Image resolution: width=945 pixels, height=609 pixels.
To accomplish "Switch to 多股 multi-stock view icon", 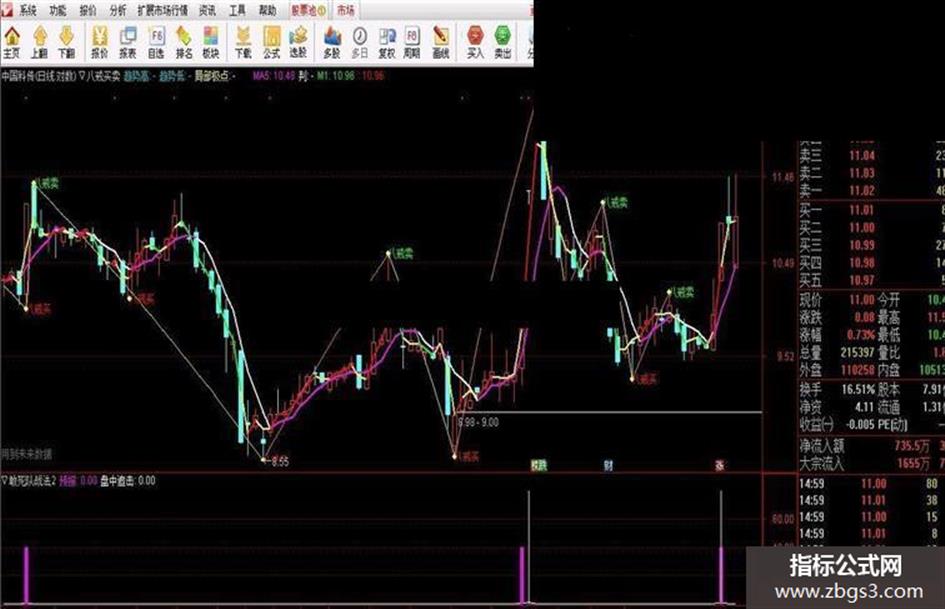I will pos(332,43).
